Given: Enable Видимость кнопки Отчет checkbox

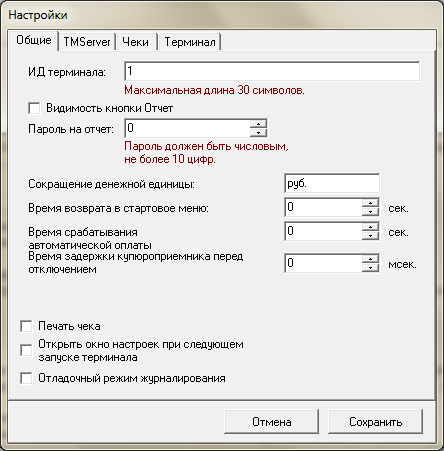Looking at the screenshot, I should click(34, 108).
